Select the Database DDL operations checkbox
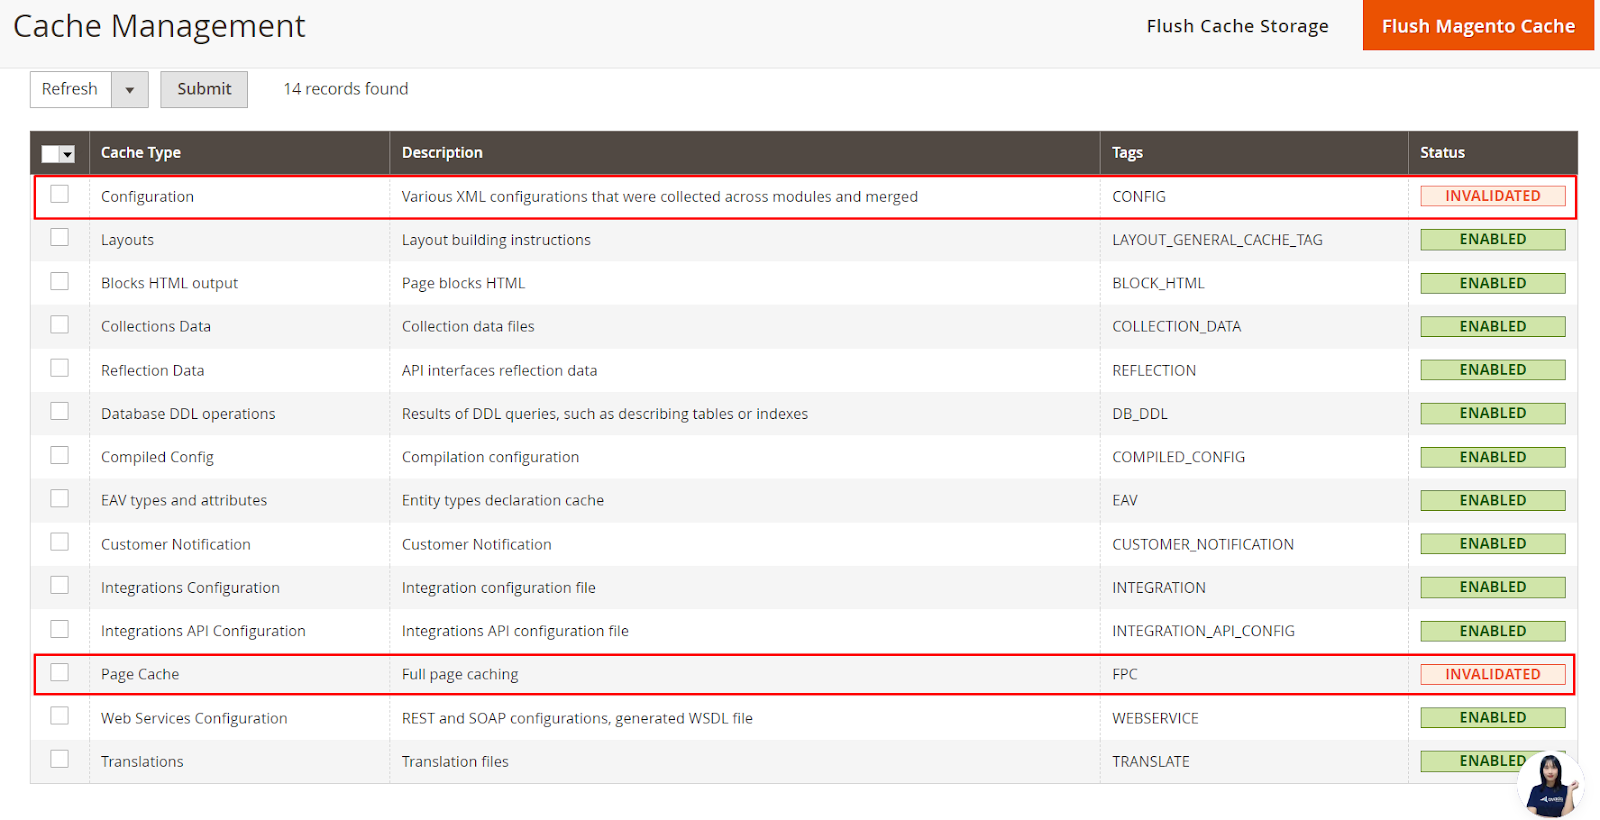 (60, 411)
